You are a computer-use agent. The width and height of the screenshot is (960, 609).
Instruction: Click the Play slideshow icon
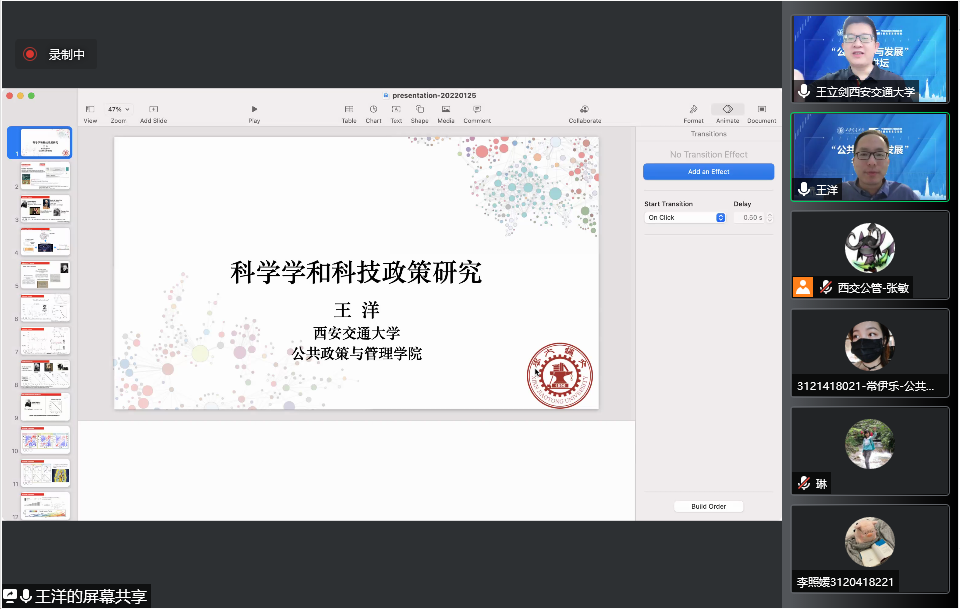[x=254, y=109]
